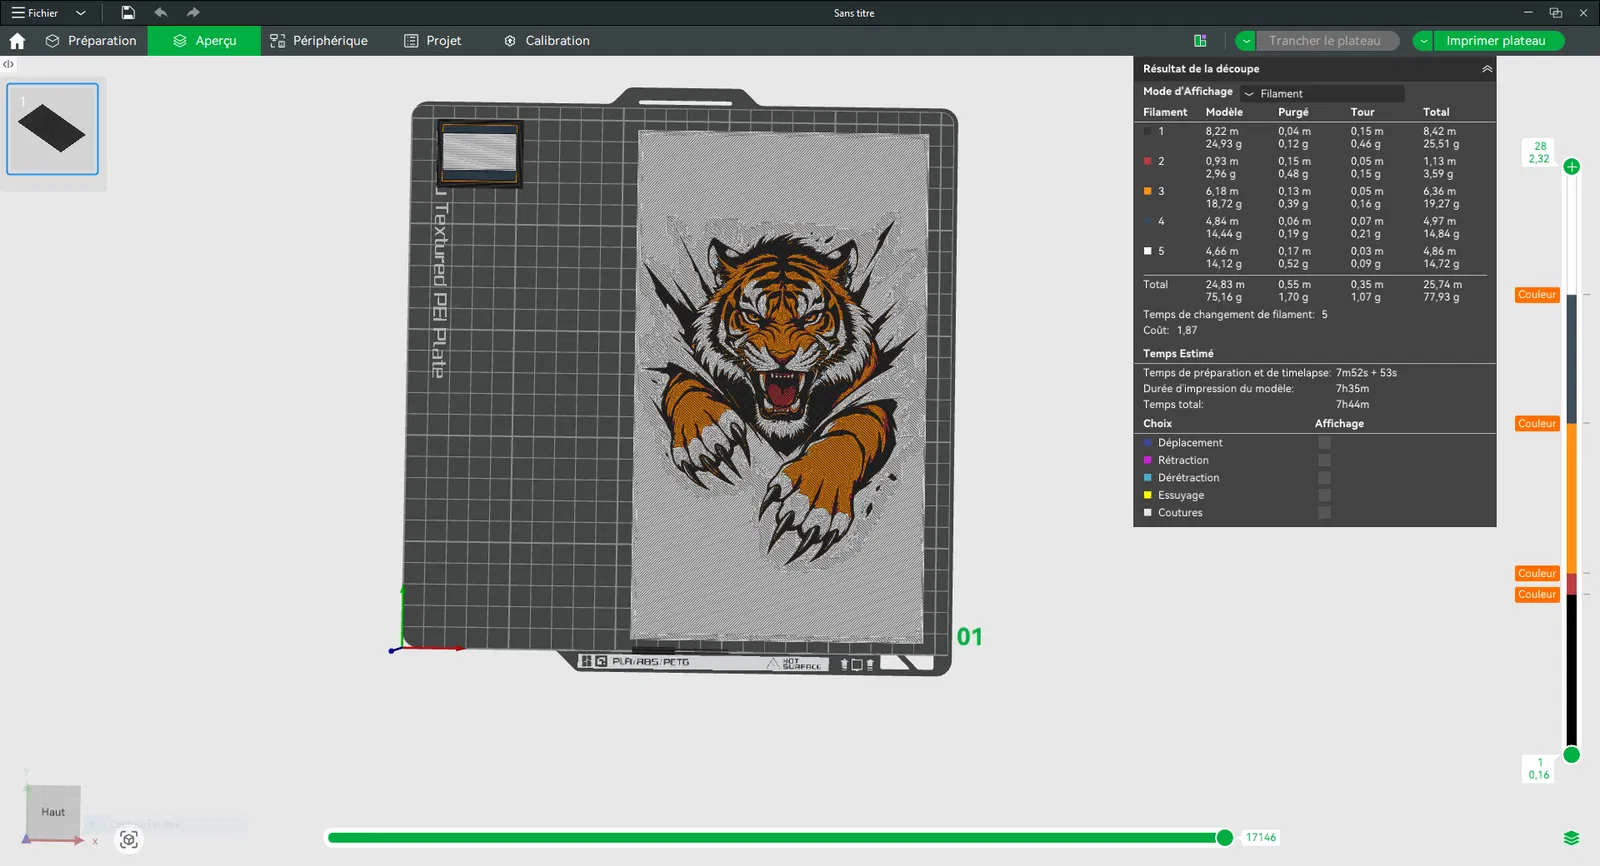The width and height of the screenshot is (1600, 866).
Task: Click the compare view icon in toolbar
Action: [1200, 41]
